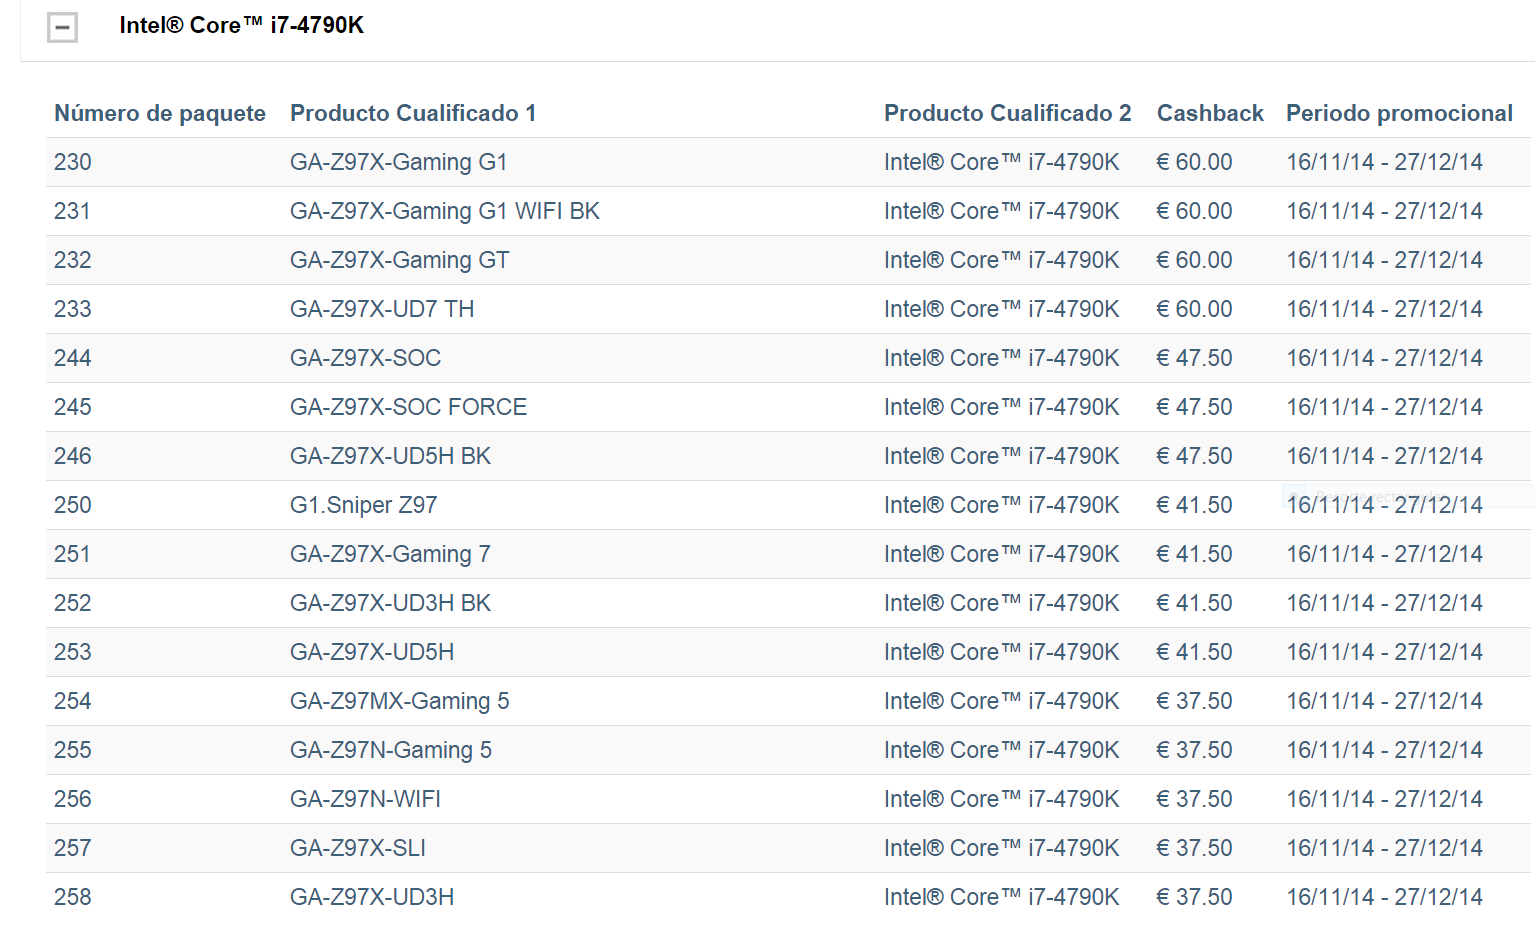
Task: Click the € 37.50 cashback in row 258
Action: tap(1195, 897)
